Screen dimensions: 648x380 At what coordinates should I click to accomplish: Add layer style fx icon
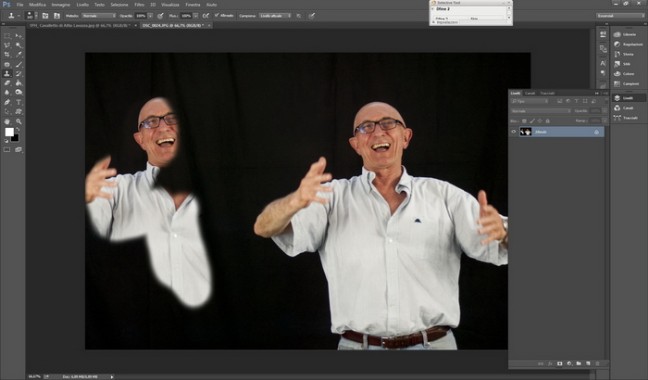550,363
